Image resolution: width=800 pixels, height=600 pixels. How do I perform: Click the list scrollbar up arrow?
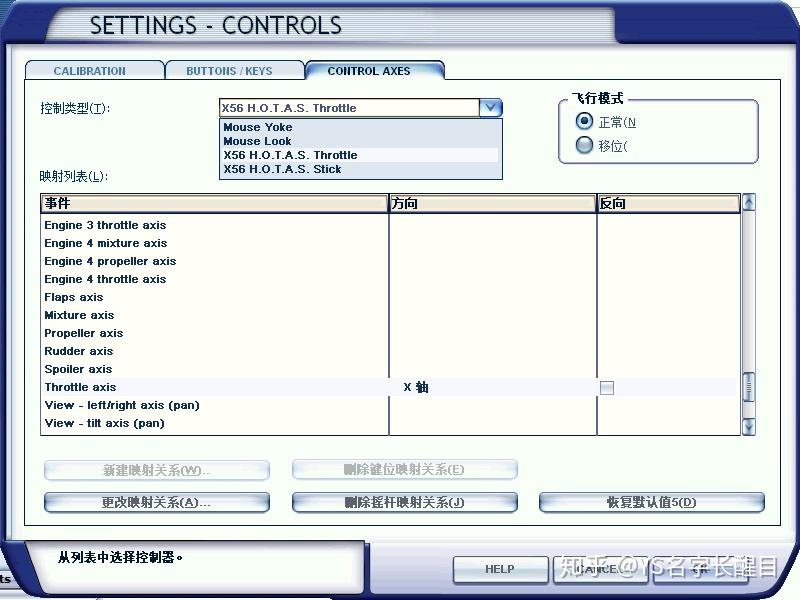[748, 203]
